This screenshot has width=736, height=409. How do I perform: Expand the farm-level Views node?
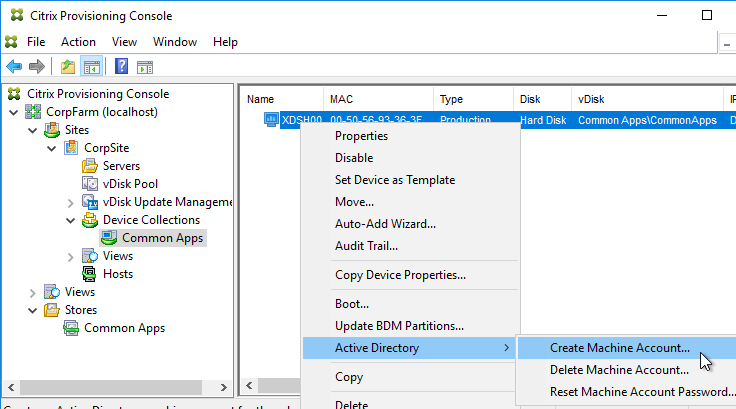32,293
